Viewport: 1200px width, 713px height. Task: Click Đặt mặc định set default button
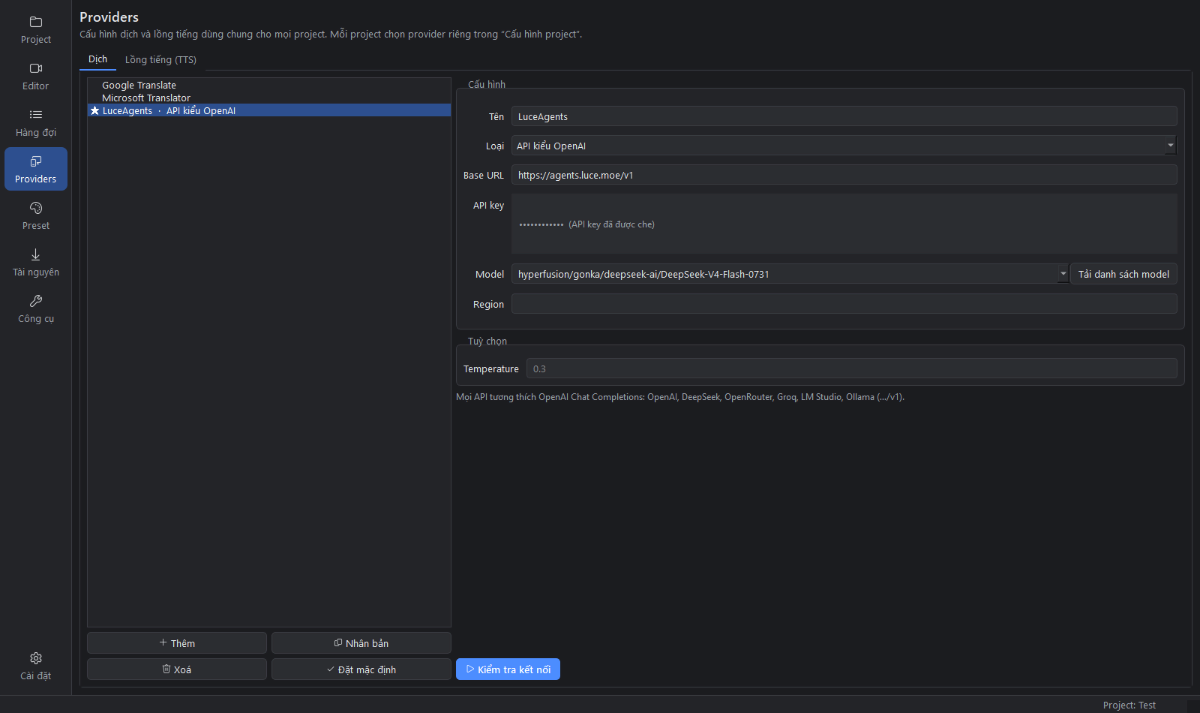click(361, 669)
